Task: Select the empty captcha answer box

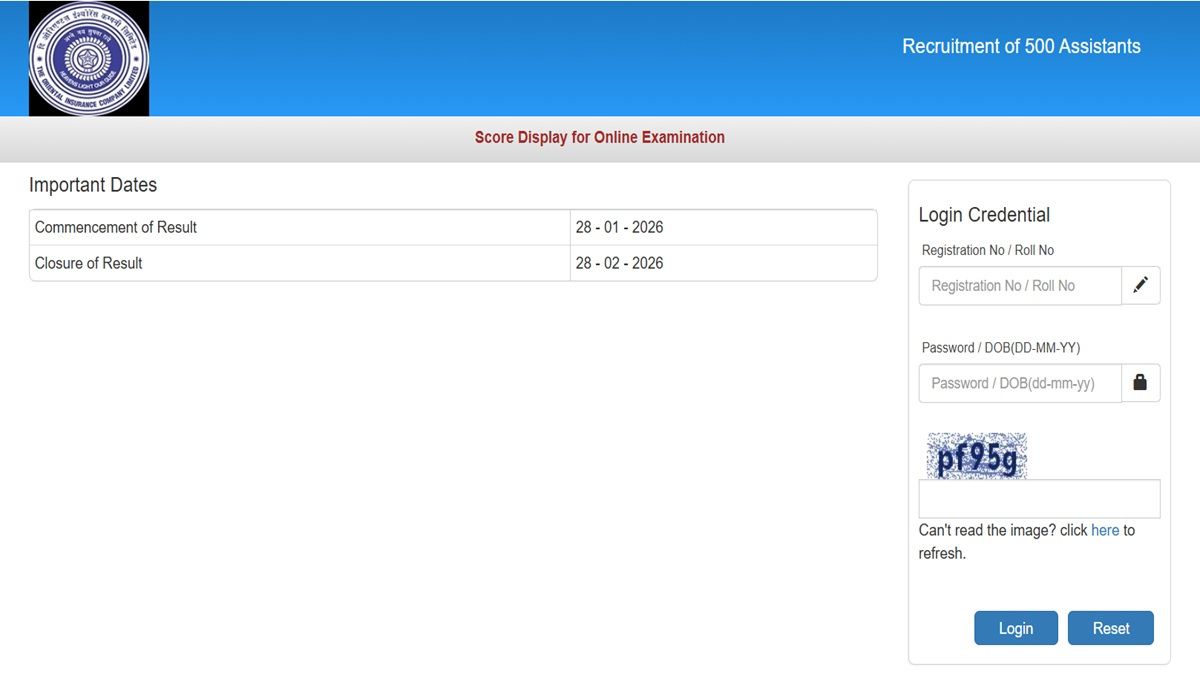Action: coord(1039,498)
